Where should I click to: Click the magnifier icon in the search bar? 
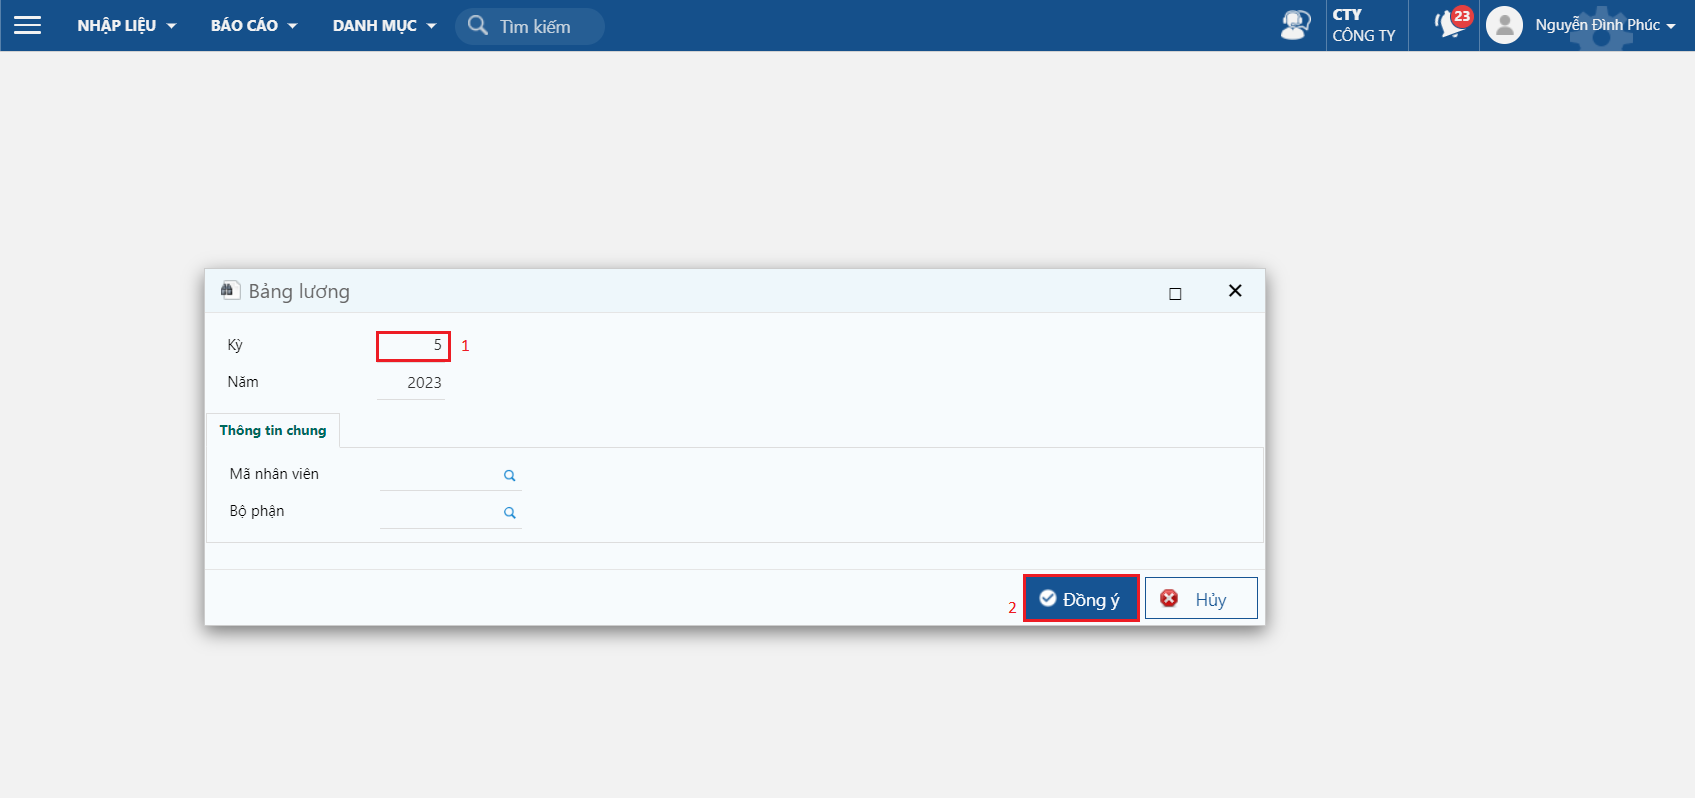(478, 26)
